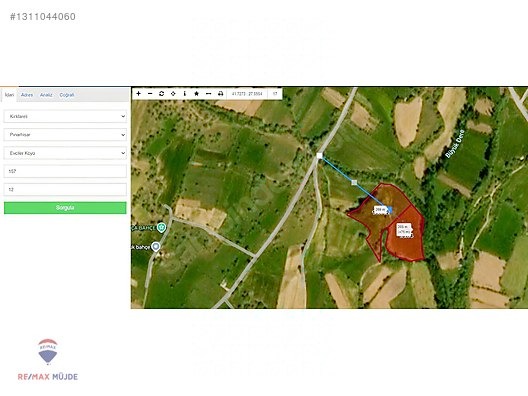Screen dimensions: 528x396
Task: Click the RE/MAX balloon logo
Action: click(48, 352)
